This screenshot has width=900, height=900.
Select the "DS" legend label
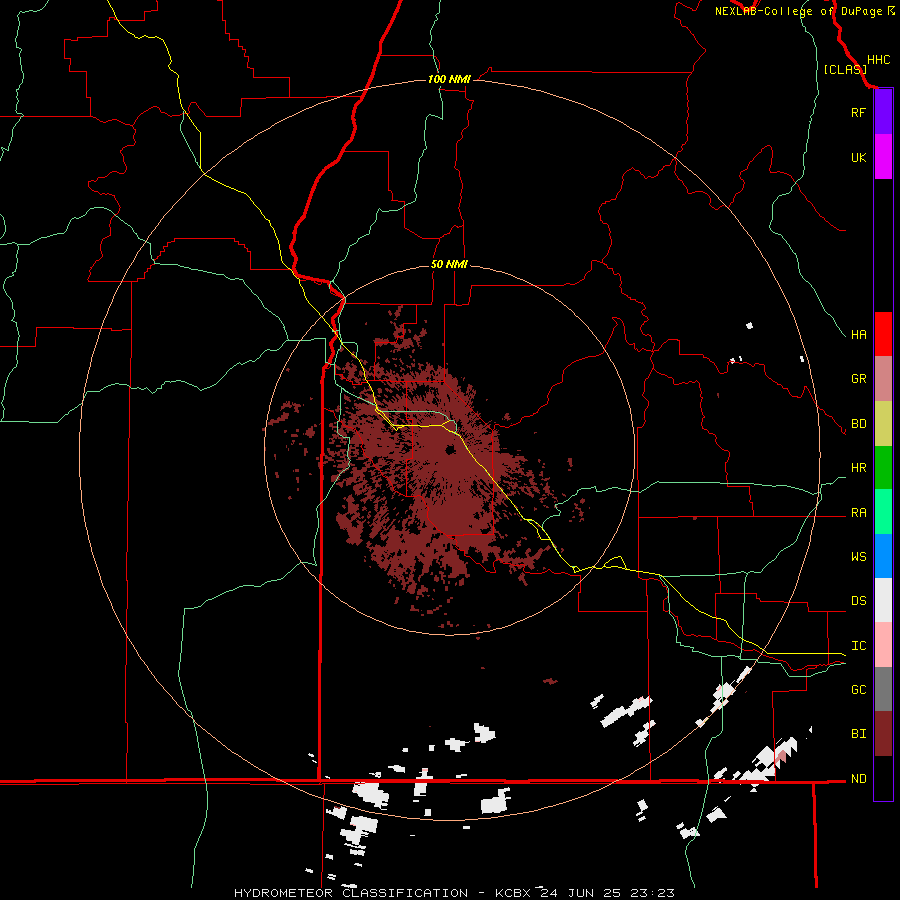858,601
